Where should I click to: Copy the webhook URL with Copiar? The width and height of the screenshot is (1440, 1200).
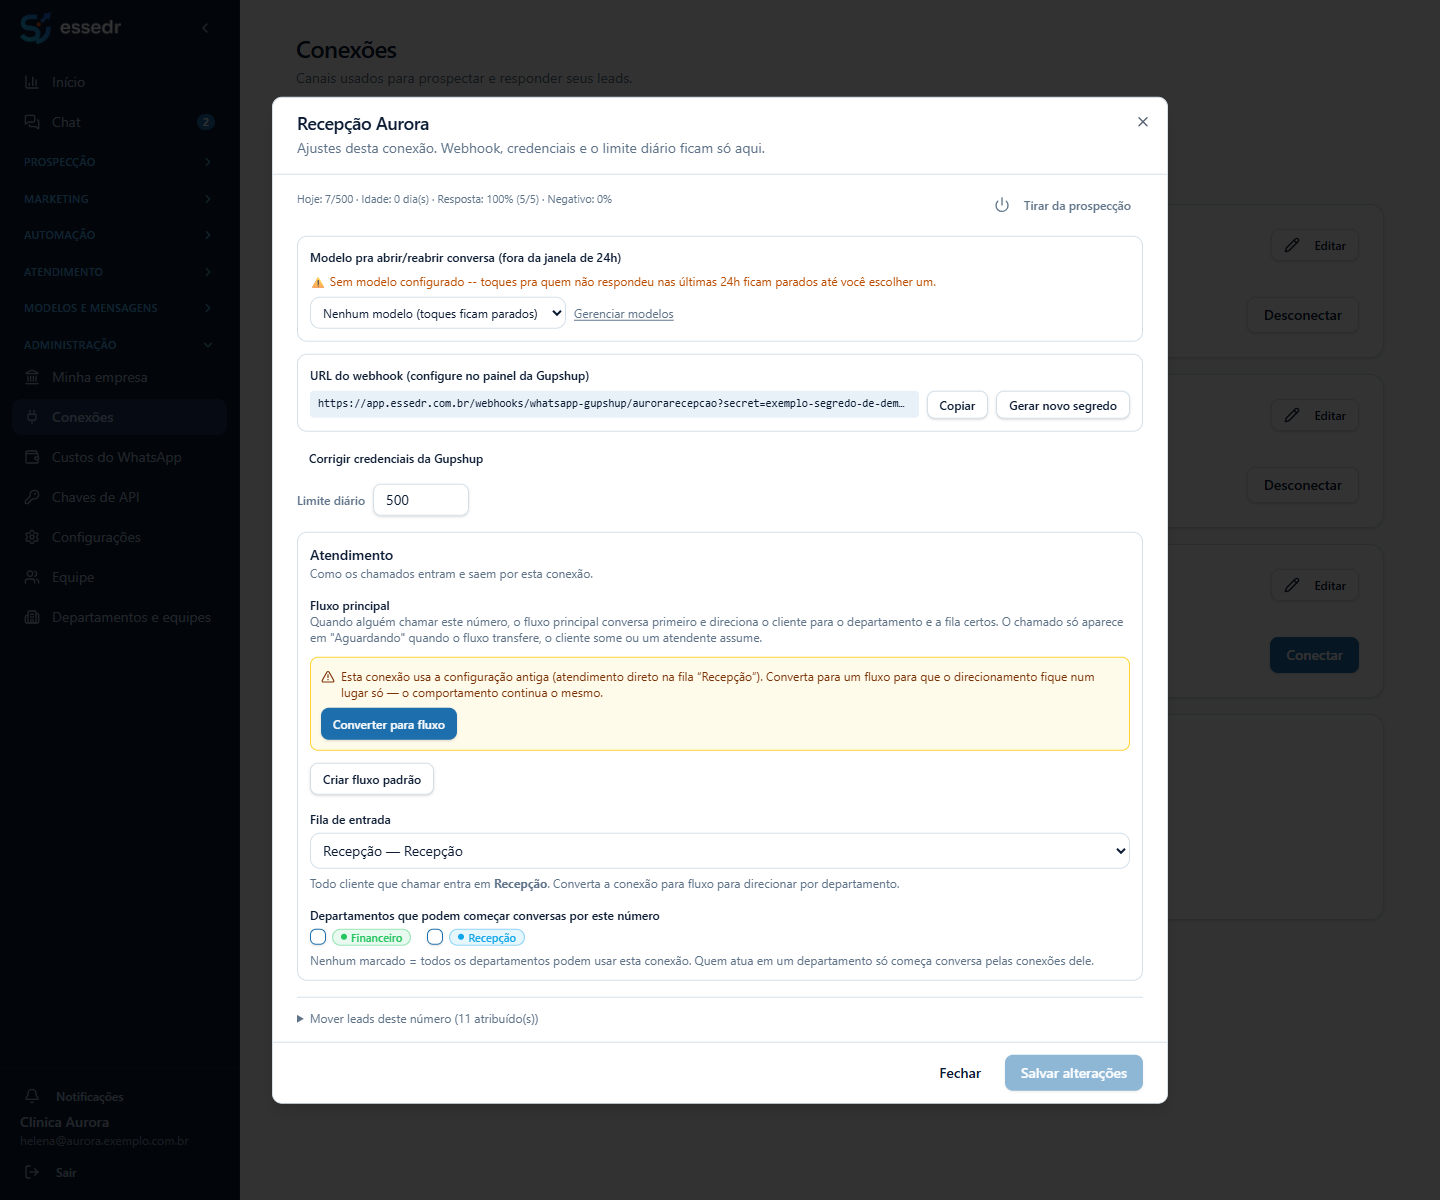pos(957,405)
